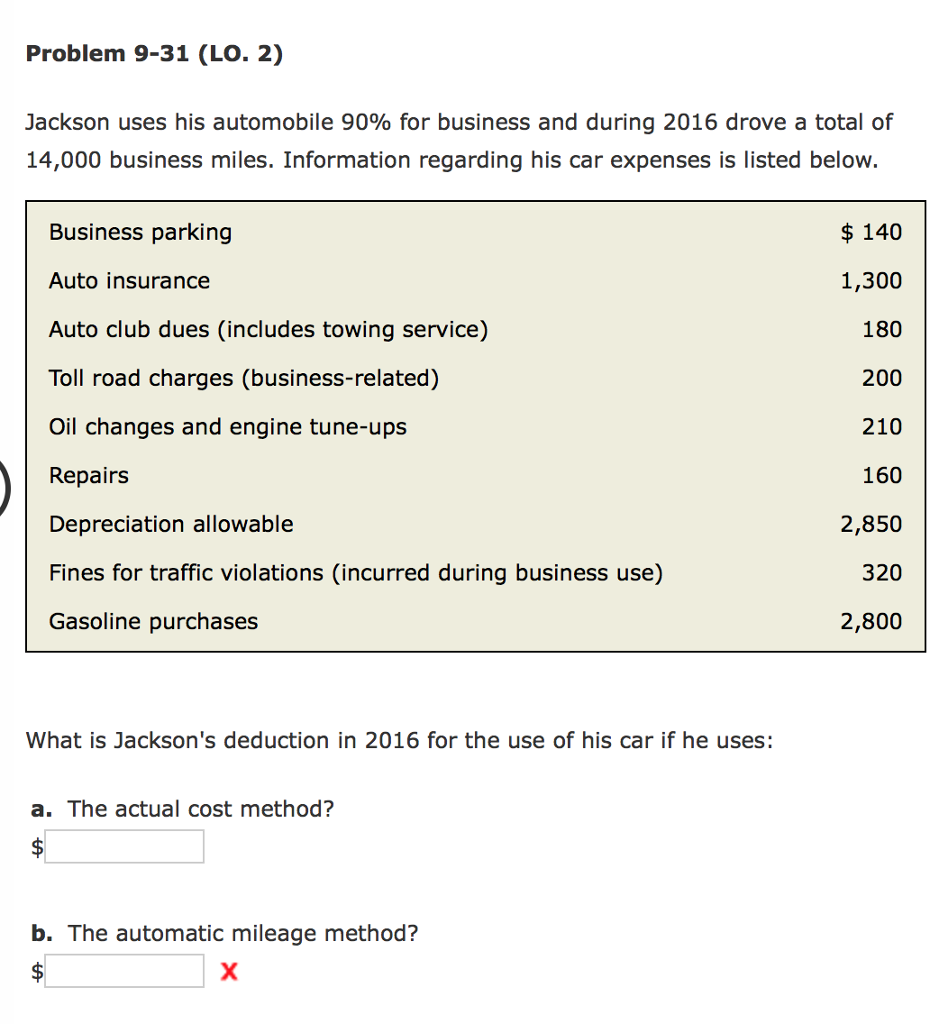Screen dimensions: 939x1024
Task: Select the actual cost method question label
Action: tap(182, 809)
